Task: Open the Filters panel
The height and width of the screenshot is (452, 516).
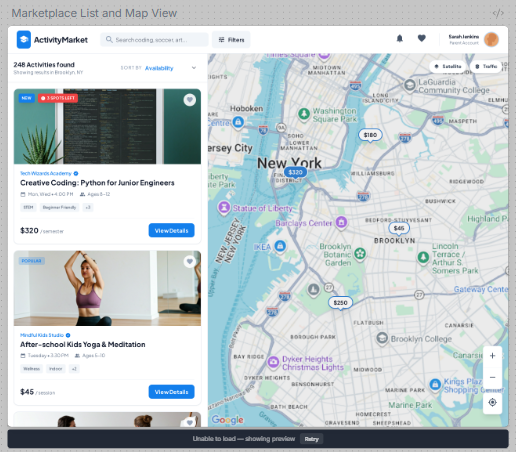Action: tap(231, 40)
